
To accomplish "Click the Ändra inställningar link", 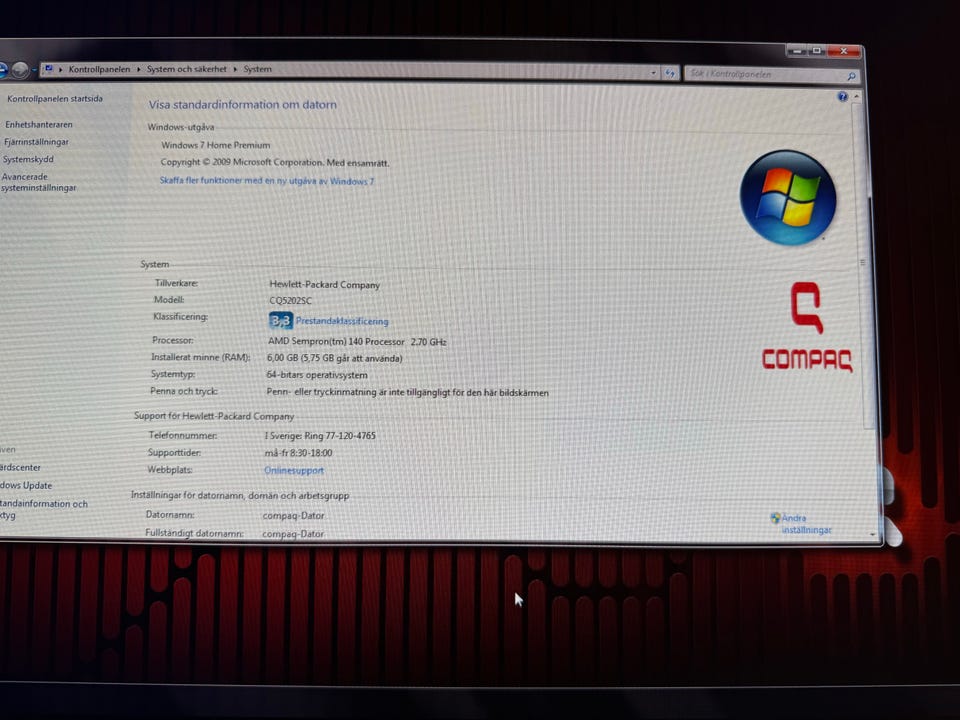I will point(806,524).
